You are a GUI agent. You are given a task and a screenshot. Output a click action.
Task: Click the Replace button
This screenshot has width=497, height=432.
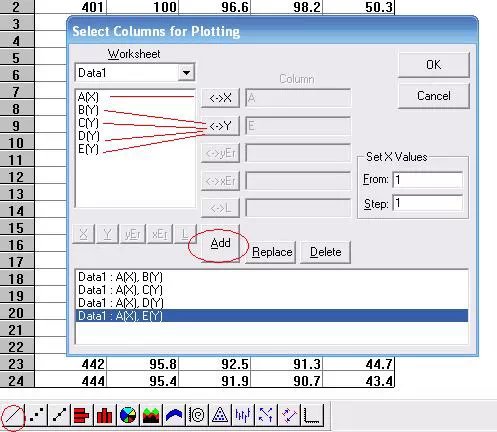(271, 252)
